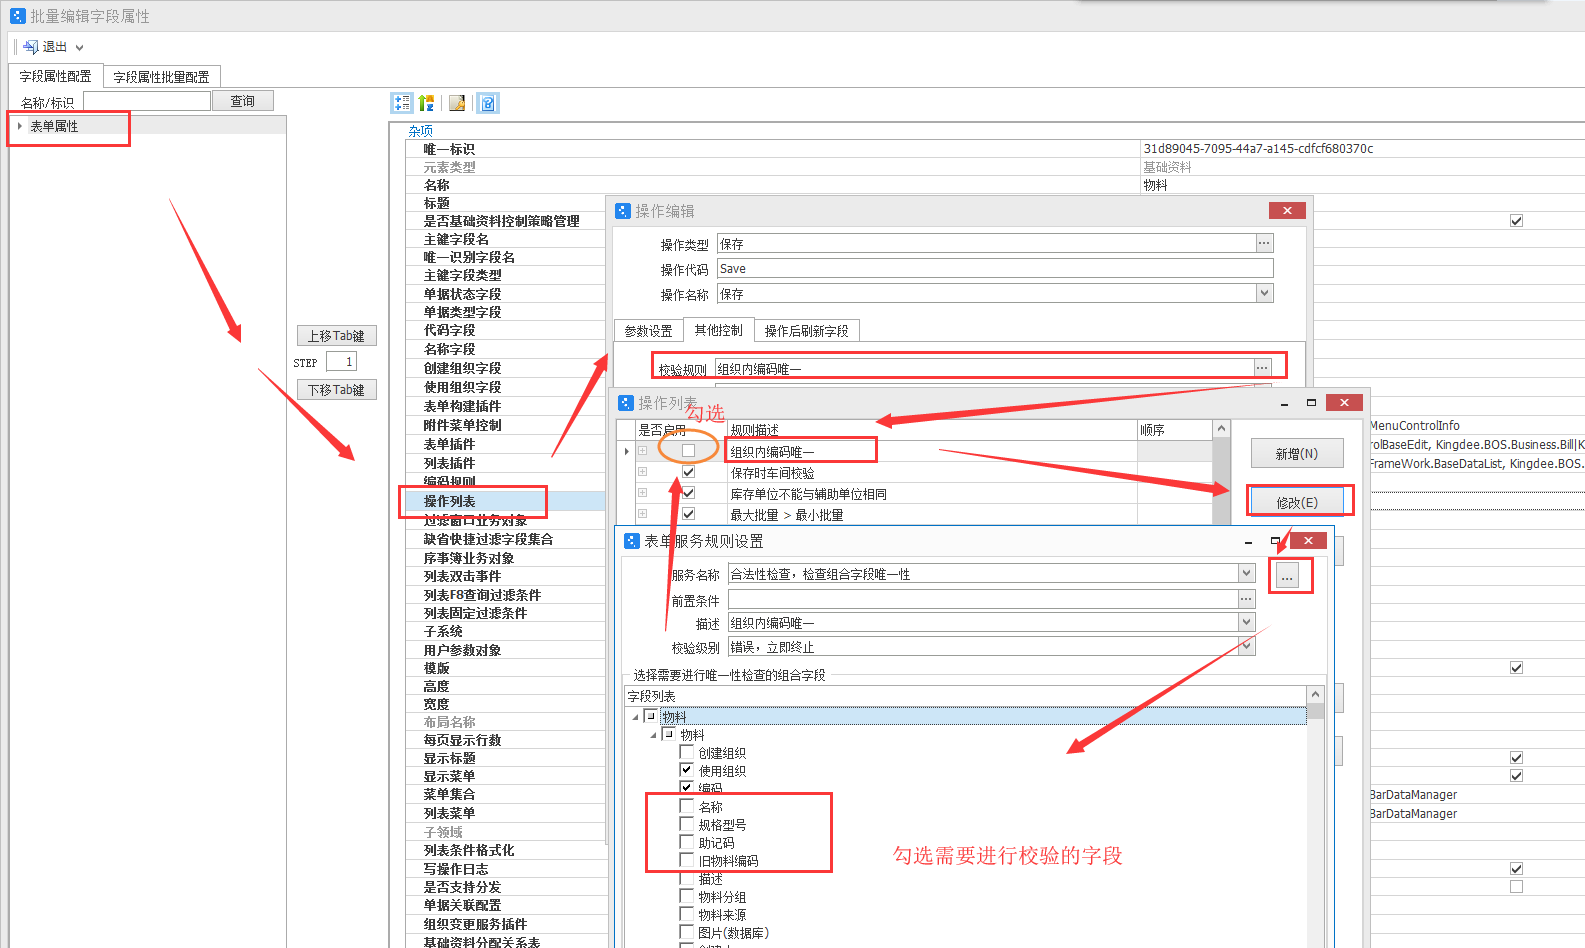Click the categorized view icon in property toolbar
This screenshot has height=948, width=1585.
pyautogui.click(x=402, y=103)
